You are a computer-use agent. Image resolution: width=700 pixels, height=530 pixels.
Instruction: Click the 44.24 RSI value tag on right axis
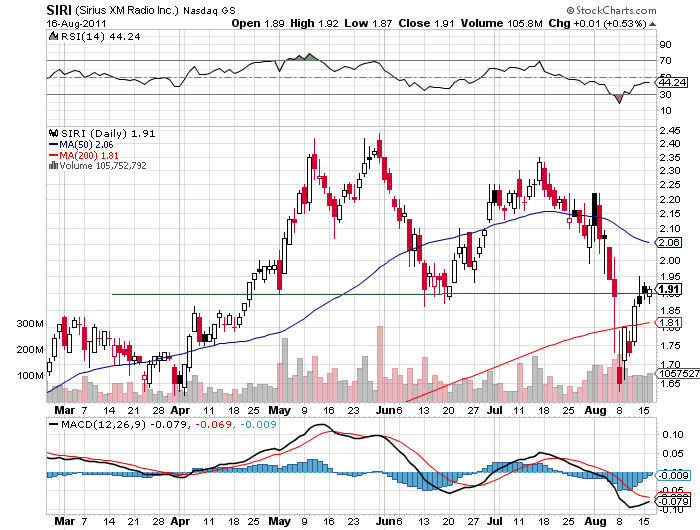pyautogui.click(x=671, y=83)
